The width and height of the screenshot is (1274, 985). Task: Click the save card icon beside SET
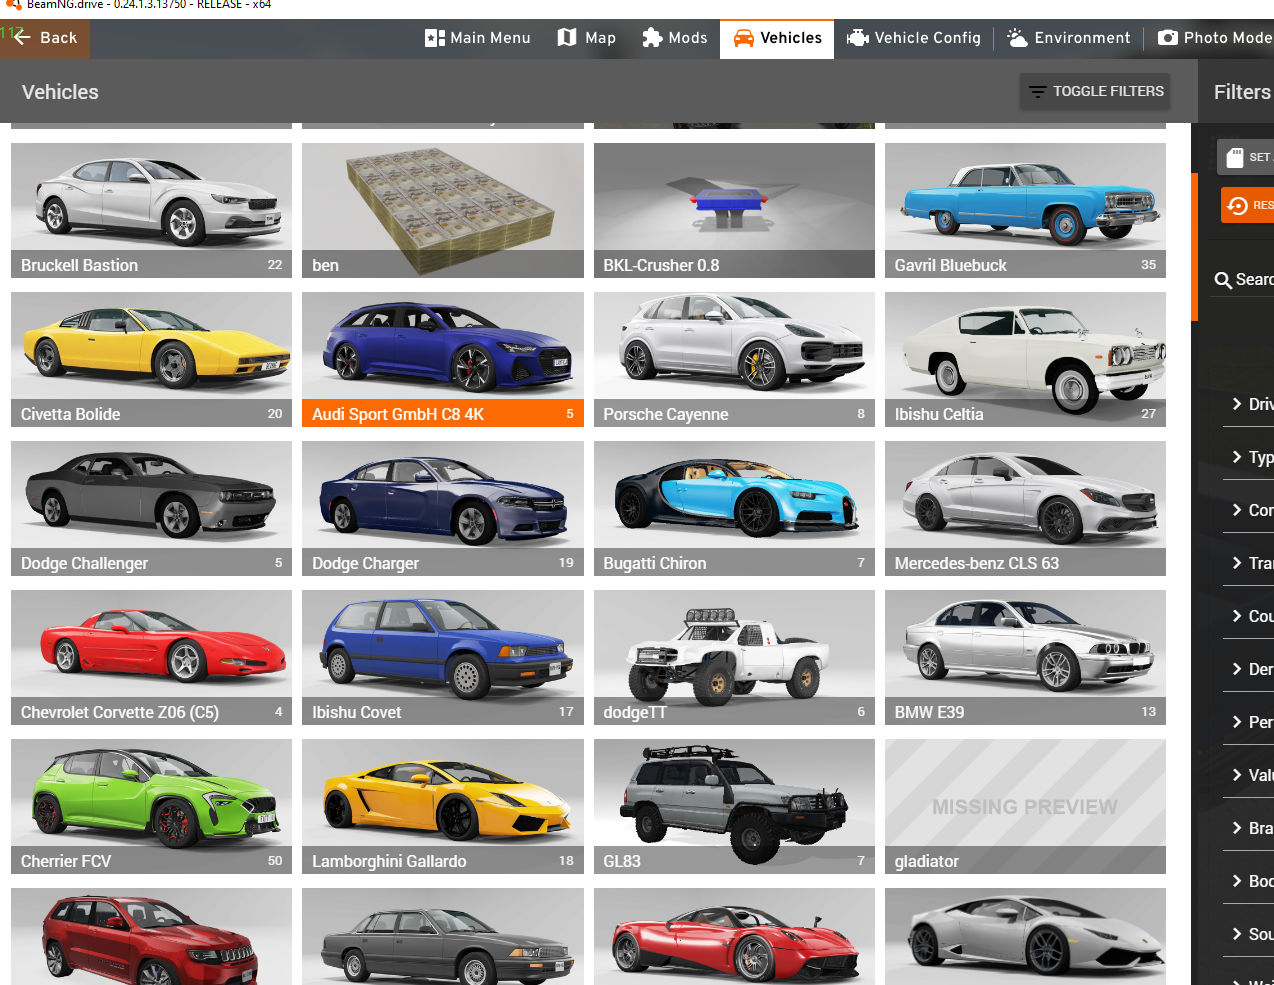(x=1235, y=157)
